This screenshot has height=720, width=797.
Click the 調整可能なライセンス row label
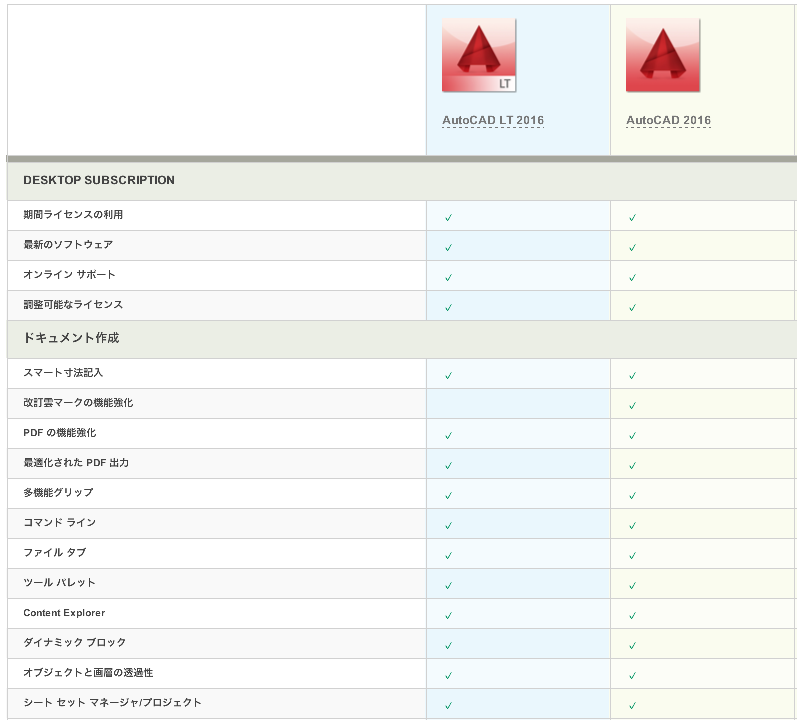click(73, 304)
